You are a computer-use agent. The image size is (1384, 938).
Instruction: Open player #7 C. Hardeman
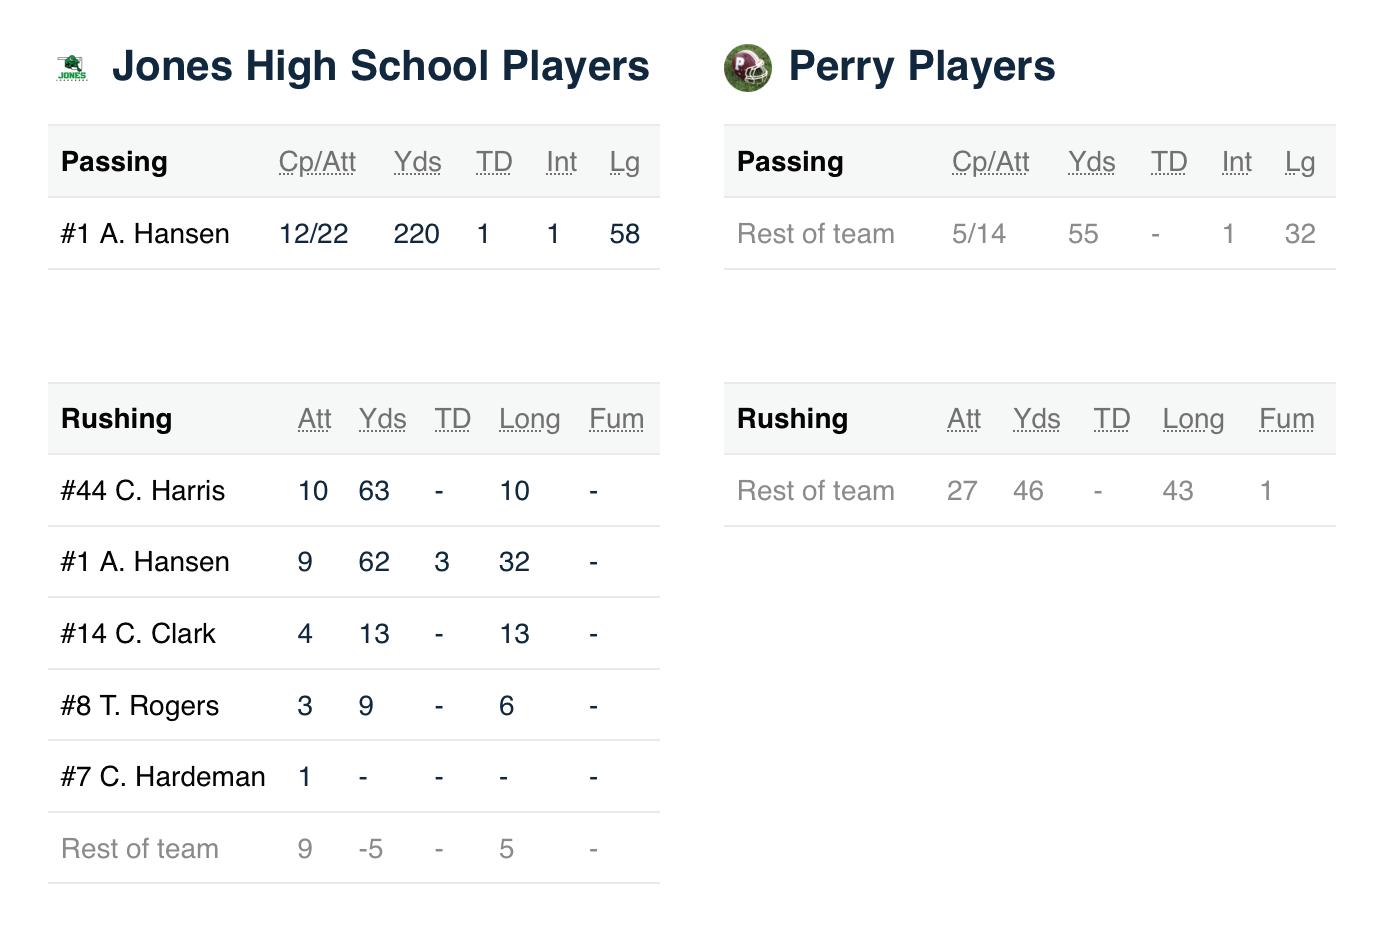coord(163,777)
